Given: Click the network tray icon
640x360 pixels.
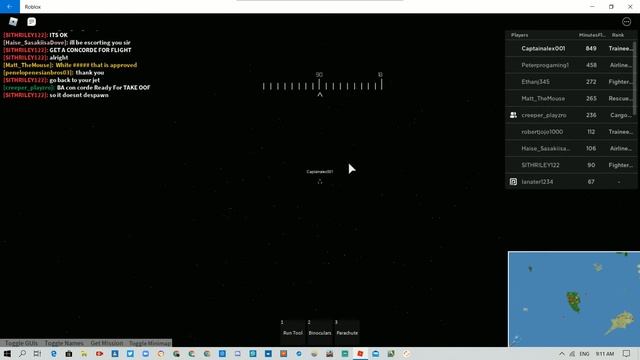Looking at the screenshot, I should coord(572,353).
